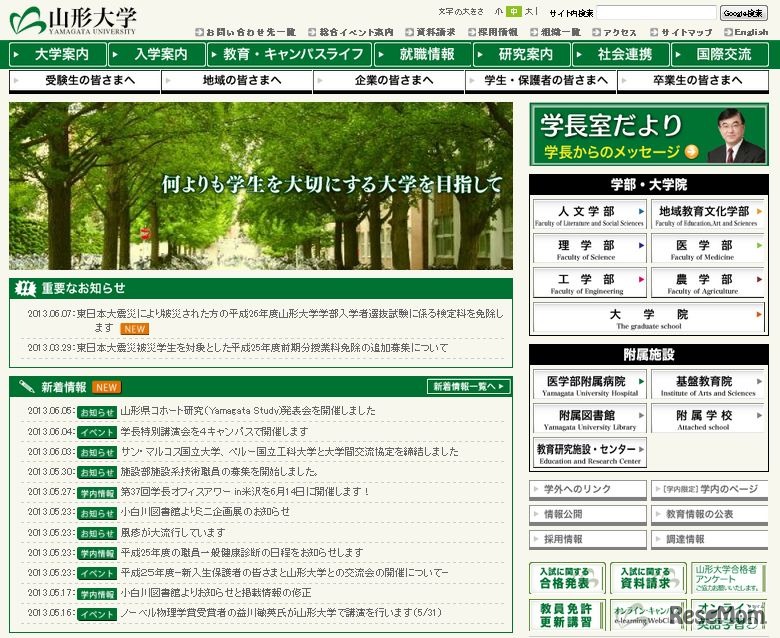Open 資料請求 header link
Image resolution: width=780 pixels, height=638 pixels.
pos(430,32)
